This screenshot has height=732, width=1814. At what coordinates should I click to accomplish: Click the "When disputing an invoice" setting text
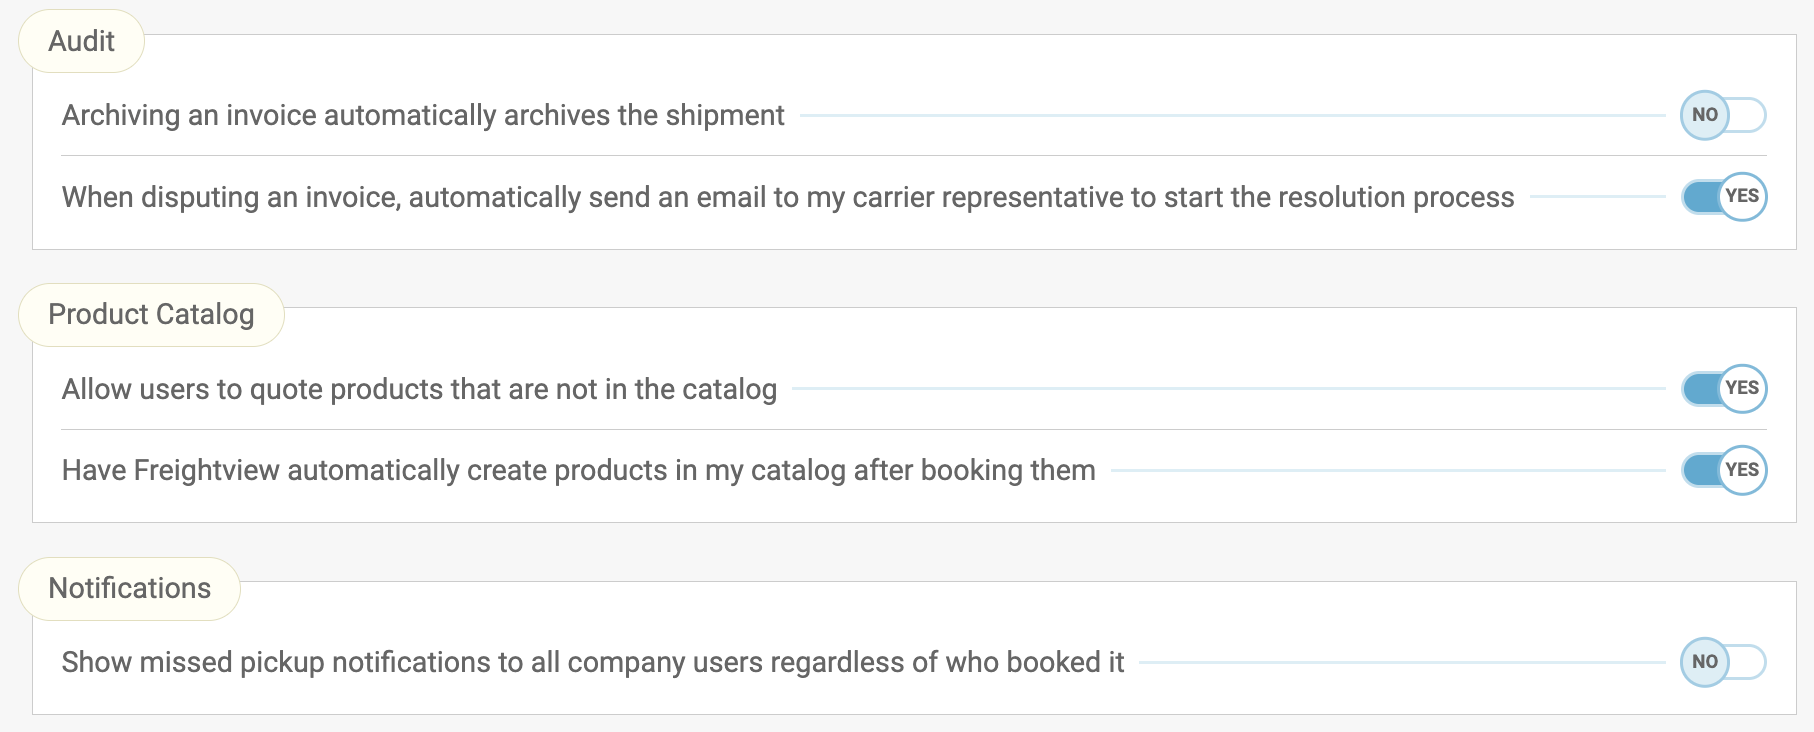click(787, 197)
